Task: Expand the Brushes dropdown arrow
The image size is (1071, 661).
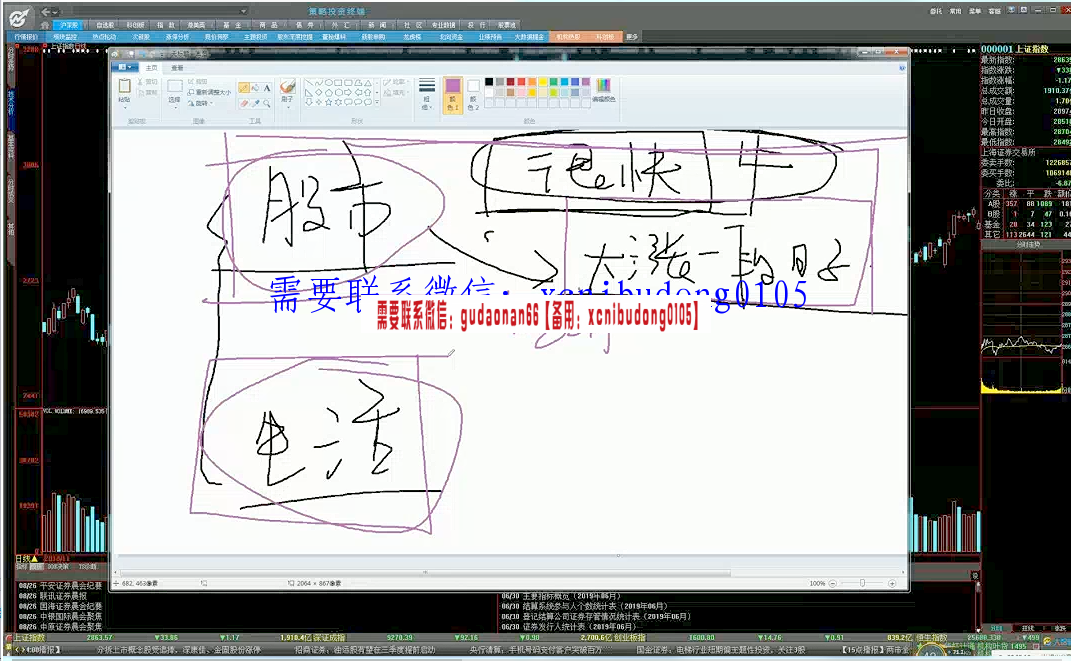Action: click(x=288, y=108)
